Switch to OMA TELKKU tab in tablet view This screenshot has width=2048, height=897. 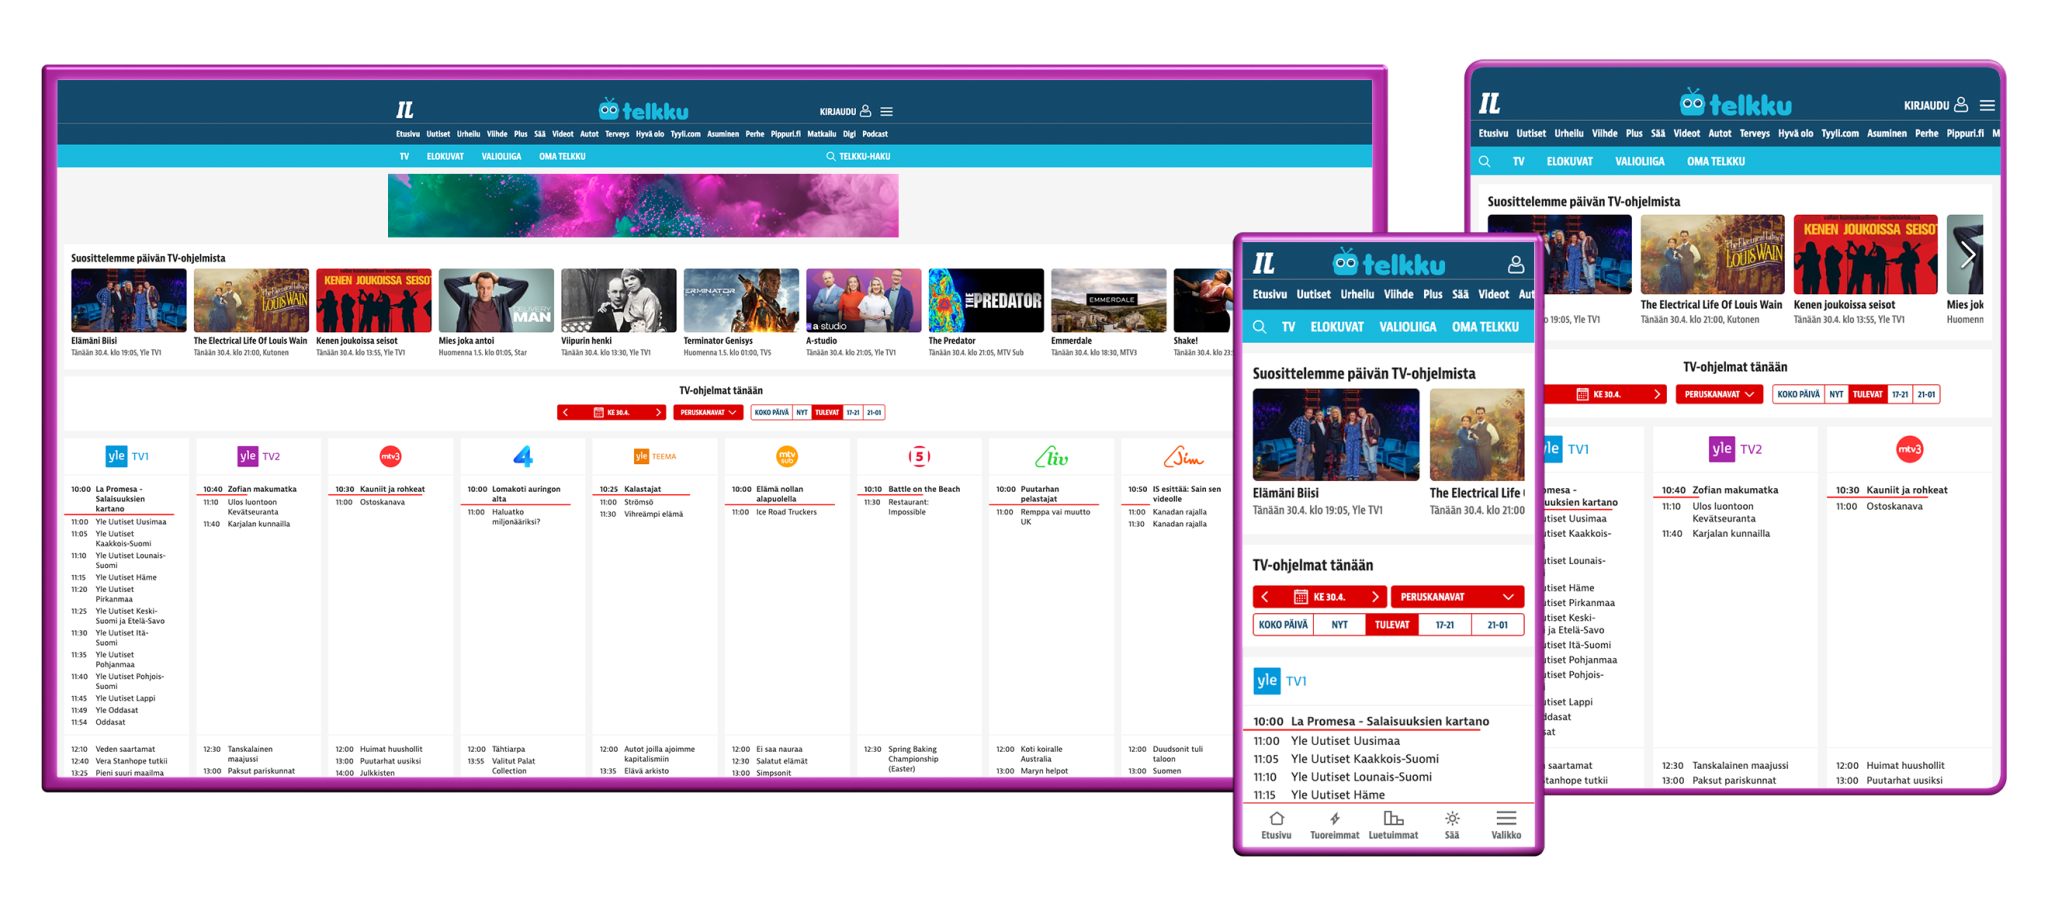tap(1715, 161)
